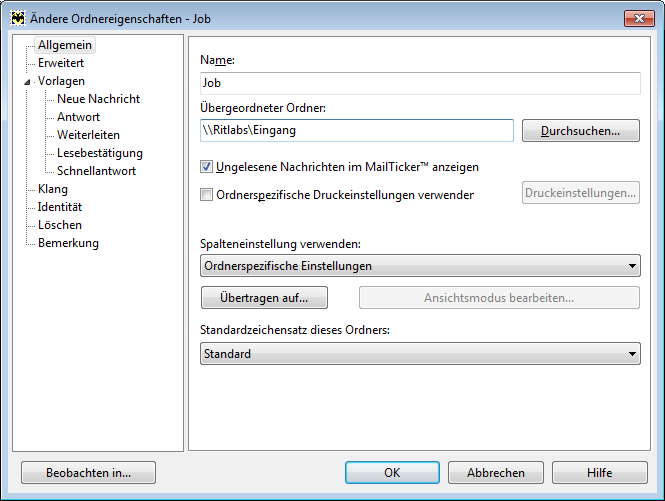665x501 pixels.
Task: Click the Übertragen auf... button
Action: [264, 298]
